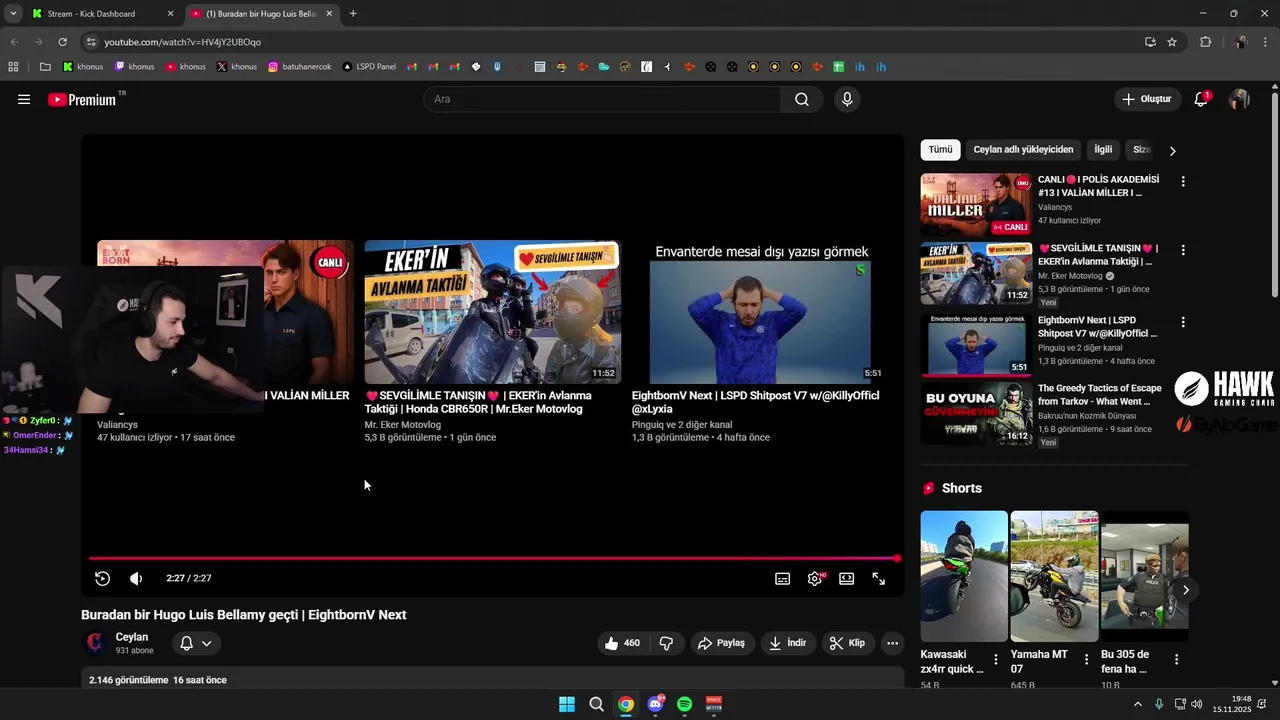Image resolution: width=1280 pixels, height=720 pixels.
Task: Open options for Yamaha MT 07 Short
Action: tap(1086, 660)
